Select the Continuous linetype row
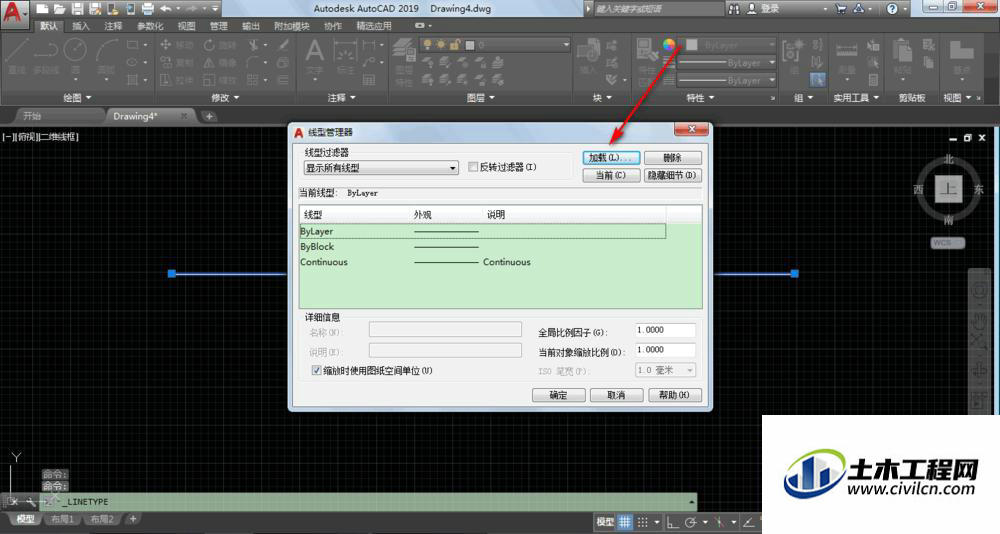 coord(482,262)
